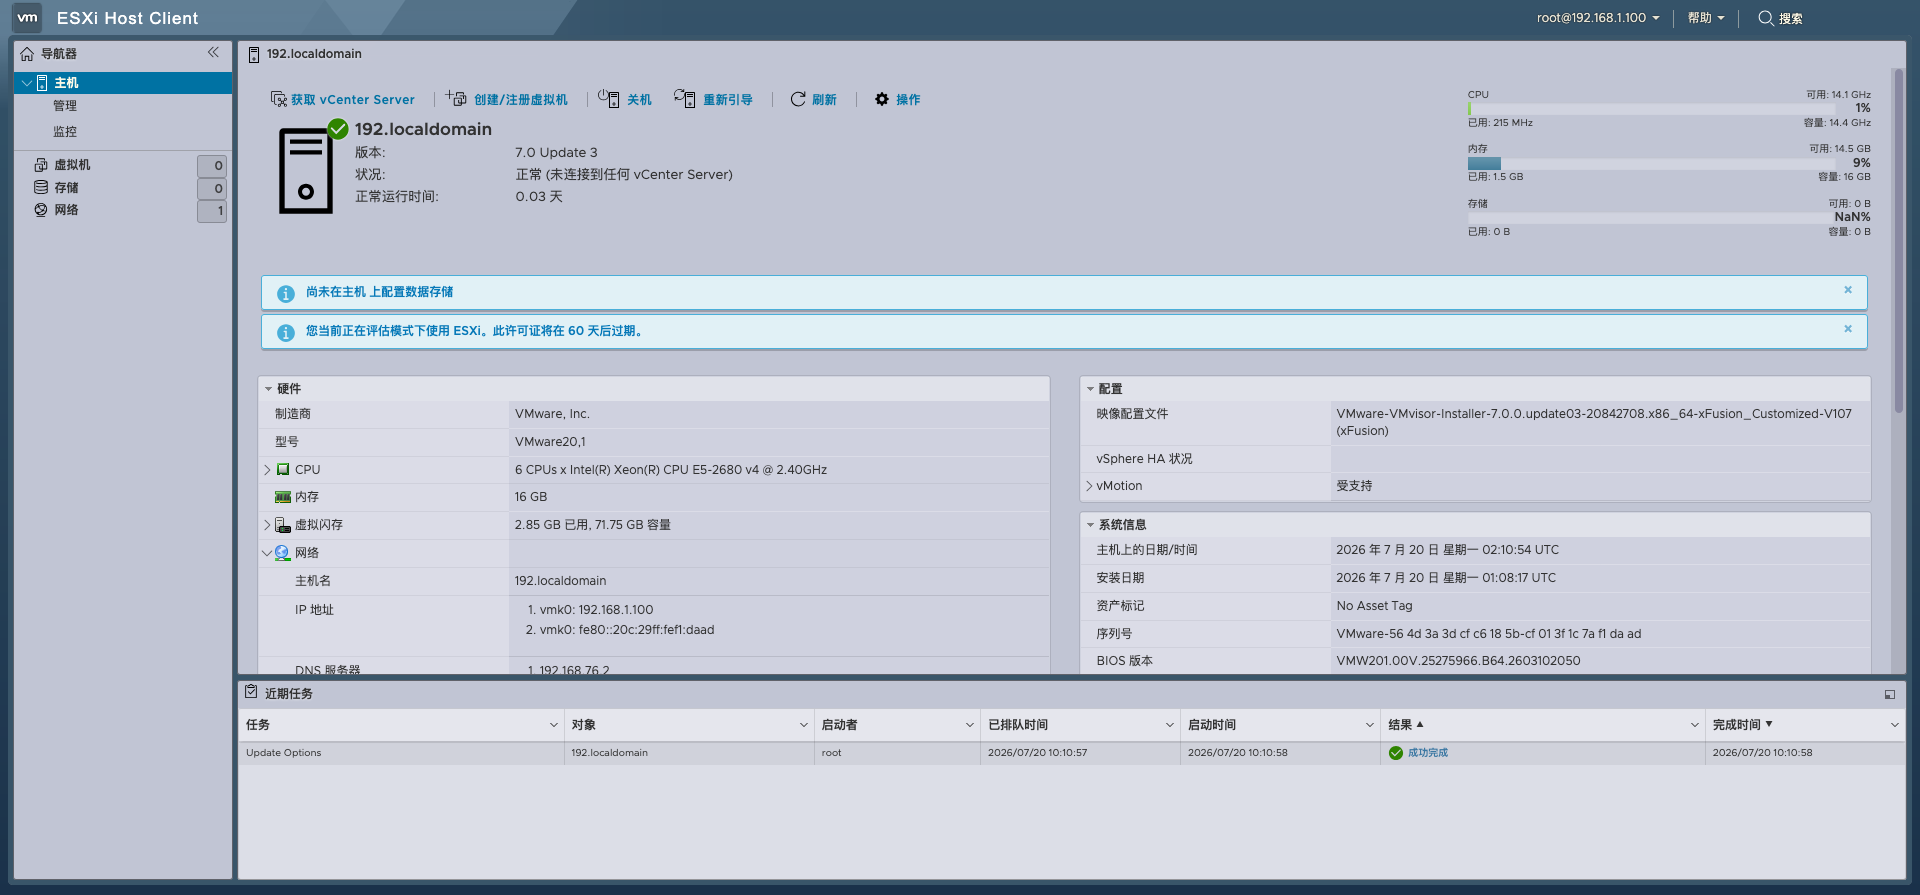Expand the vMotion row
This screenshot has height=895, width=1920.
tap(1089, 486)
